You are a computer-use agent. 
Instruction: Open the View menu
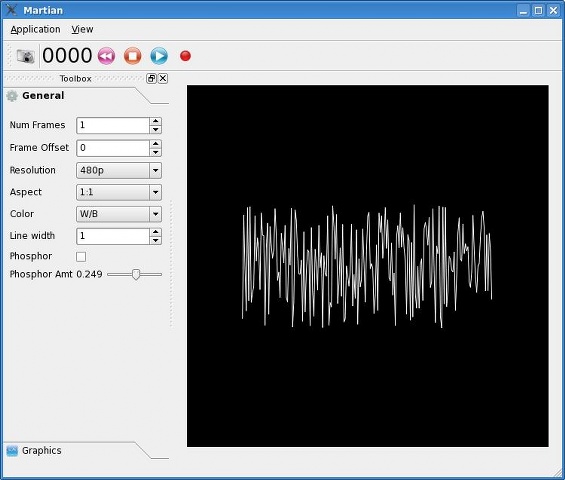[x=82, y=29]
